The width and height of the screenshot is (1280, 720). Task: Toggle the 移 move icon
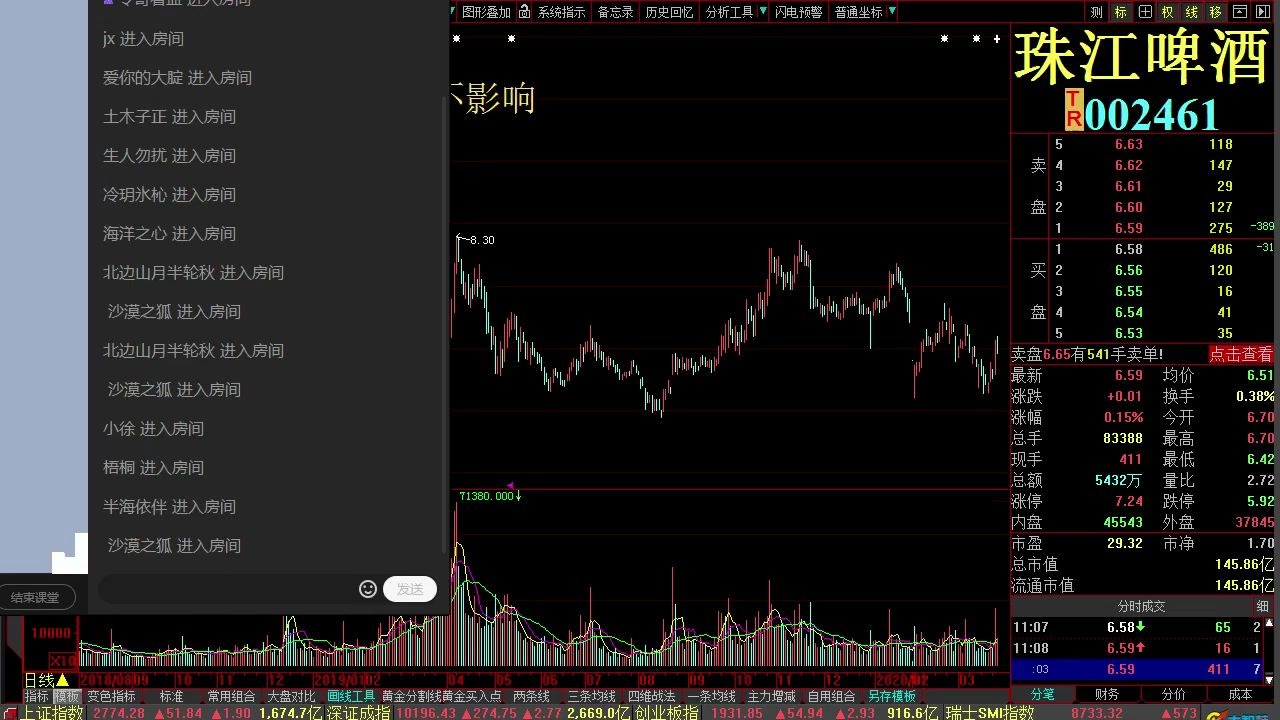pos(1215,12)
